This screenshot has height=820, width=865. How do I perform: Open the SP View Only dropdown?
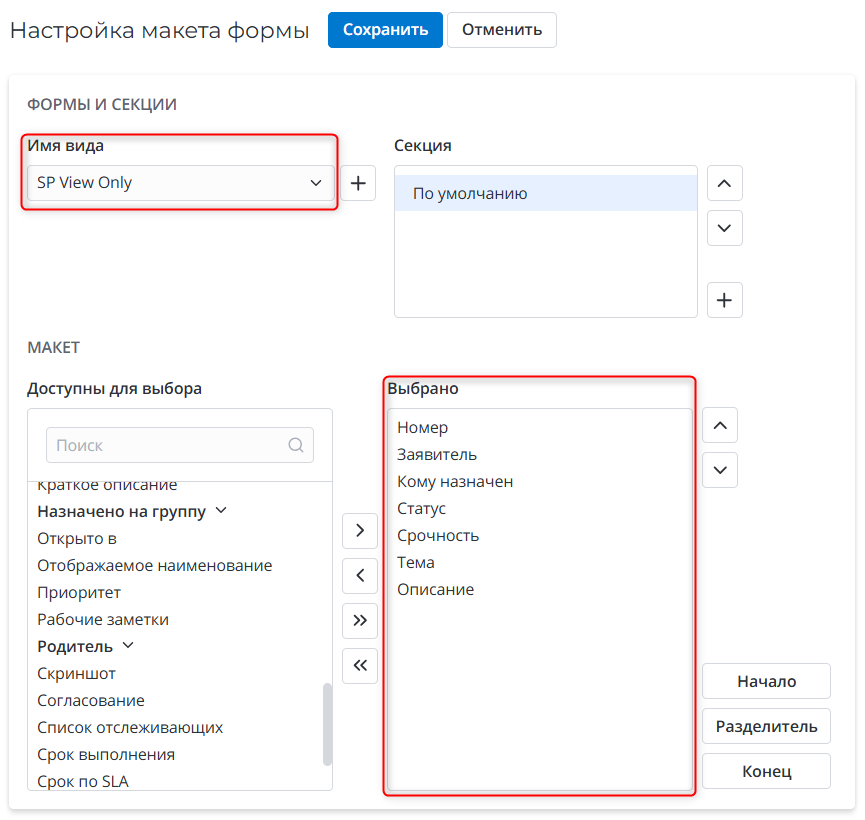click(x=180, y=183)
